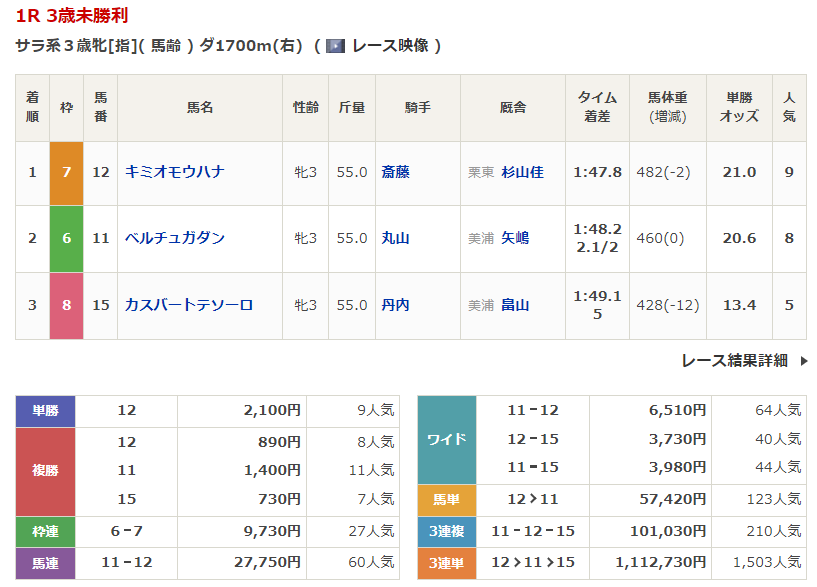Select the 3連単 payout label
817x587 pixels.
(446, 564)
